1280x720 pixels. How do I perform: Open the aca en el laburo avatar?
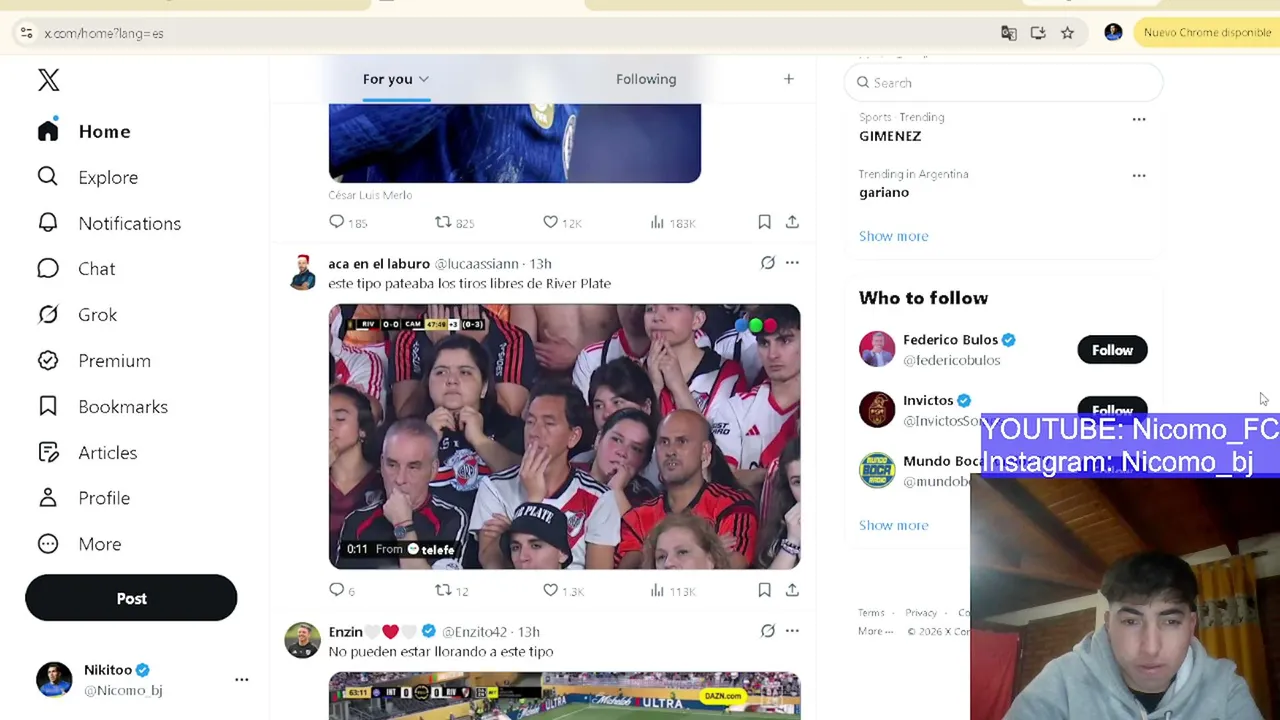302,272
